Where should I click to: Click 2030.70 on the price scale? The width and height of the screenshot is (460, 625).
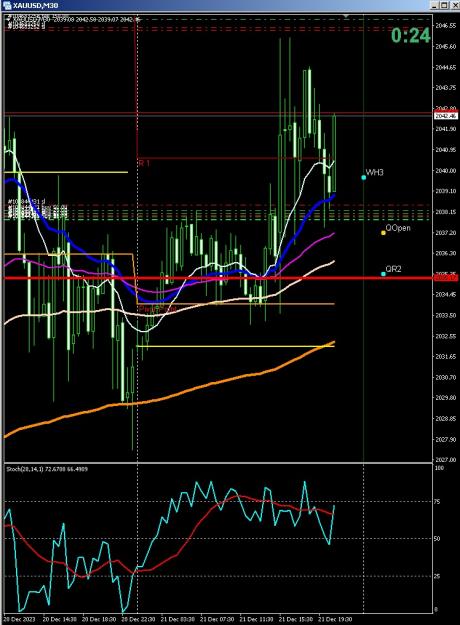point(446,377)
